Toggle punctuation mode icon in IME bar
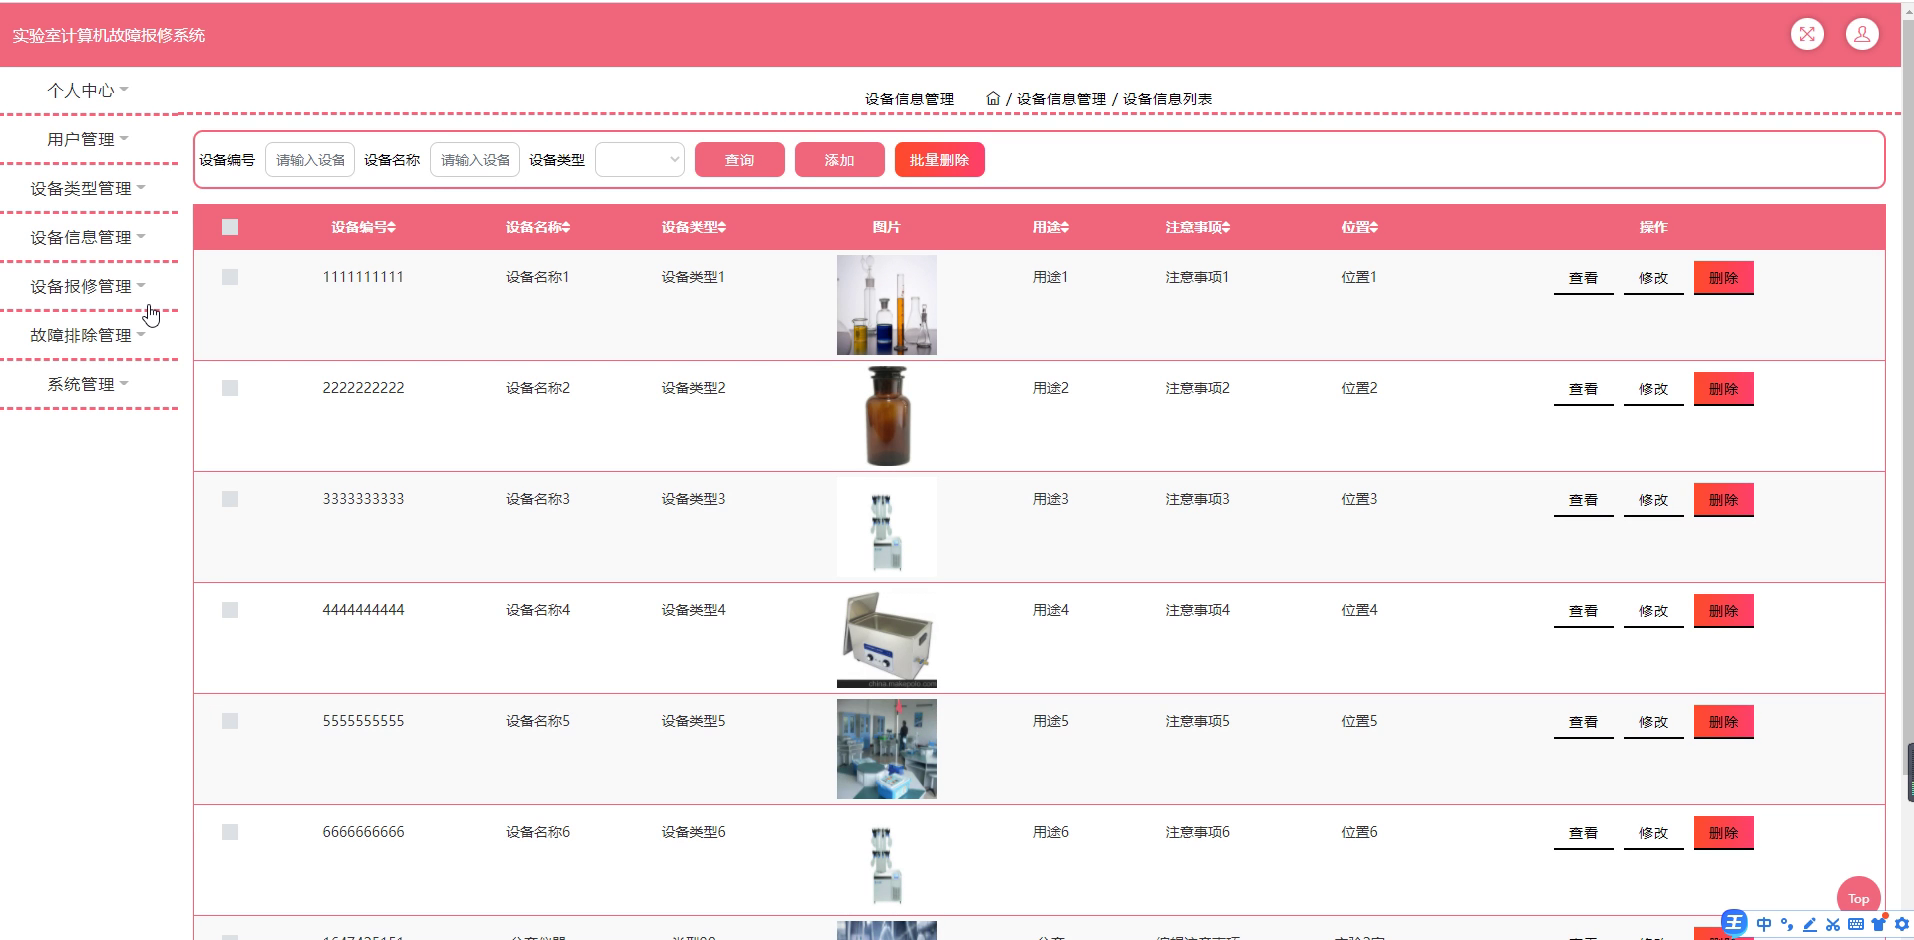This screenshot has width=1914, height=940. [1787, 924]
